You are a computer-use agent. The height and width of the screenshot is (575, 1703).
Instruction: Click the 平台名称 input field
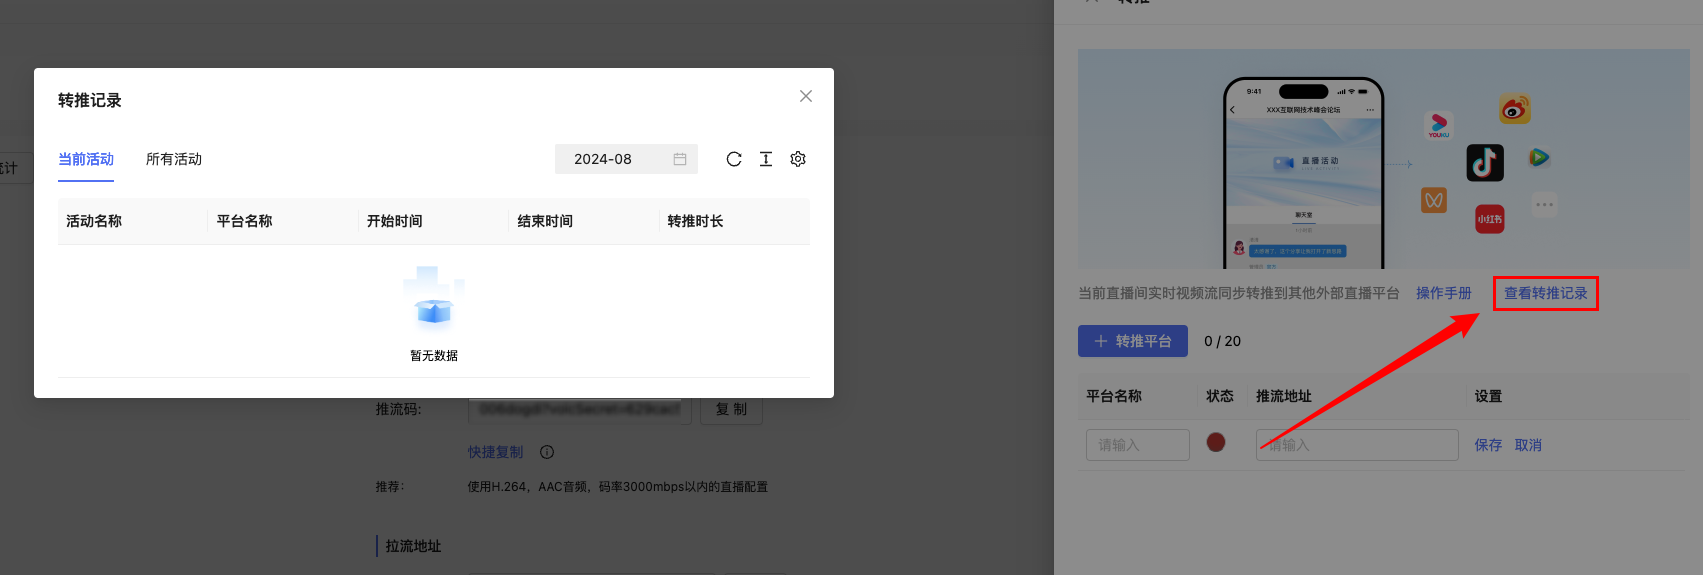[x=1138, y=445]
